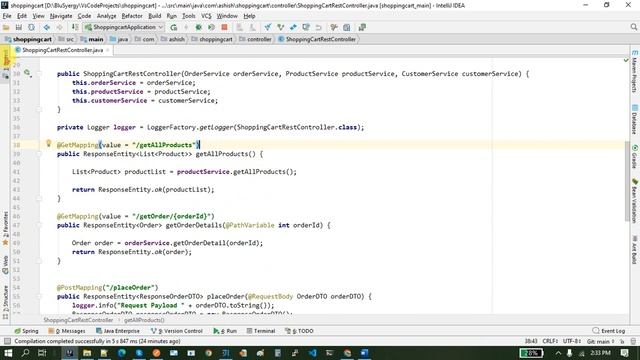Click the last toolbar icon beside Project Structure
This screenshot has width=640, height=360.
coord(362,27)
